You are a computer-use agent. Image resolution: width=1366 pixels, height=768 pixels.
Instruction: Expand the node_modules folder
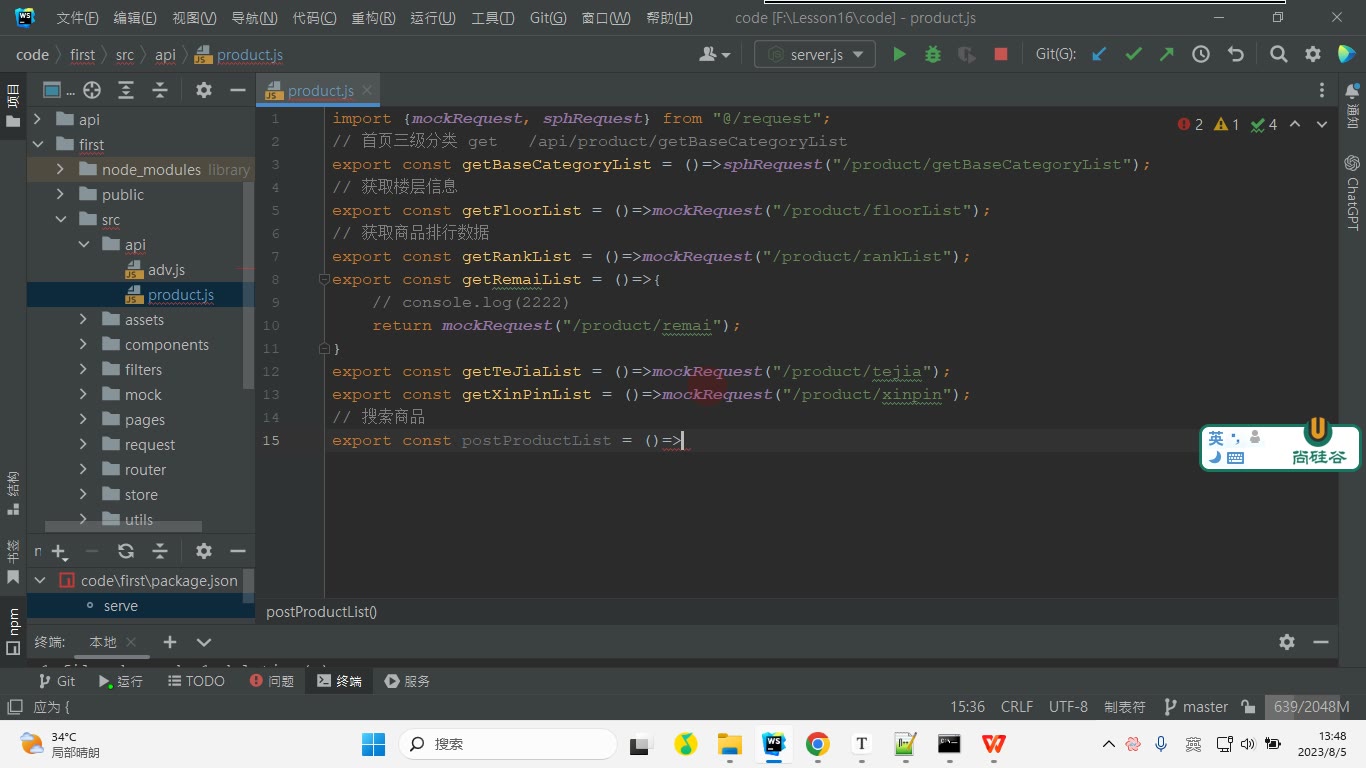[60, 170]
